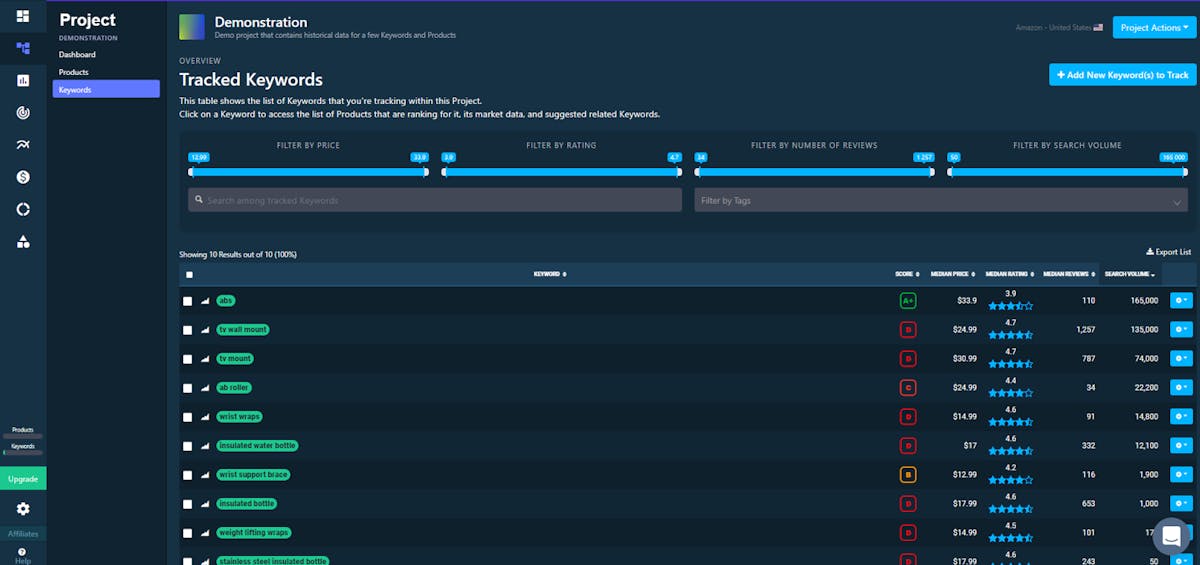Viewport: 1200px width, 565px height.
Task: Go to Dashboard in project menu
Action: [x=77, y=55]
